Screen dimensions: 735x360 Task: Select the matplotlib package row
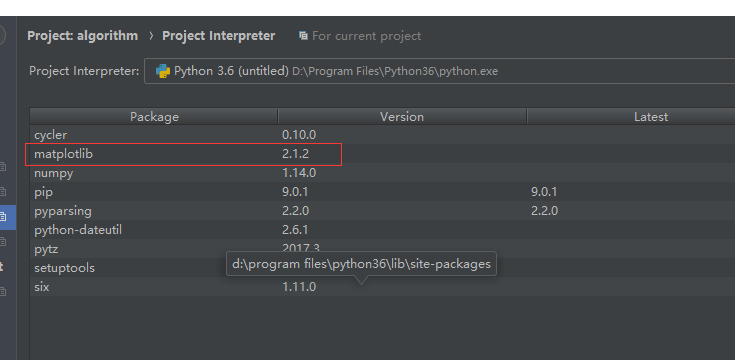pyautogui.click(x=382, y=154)
